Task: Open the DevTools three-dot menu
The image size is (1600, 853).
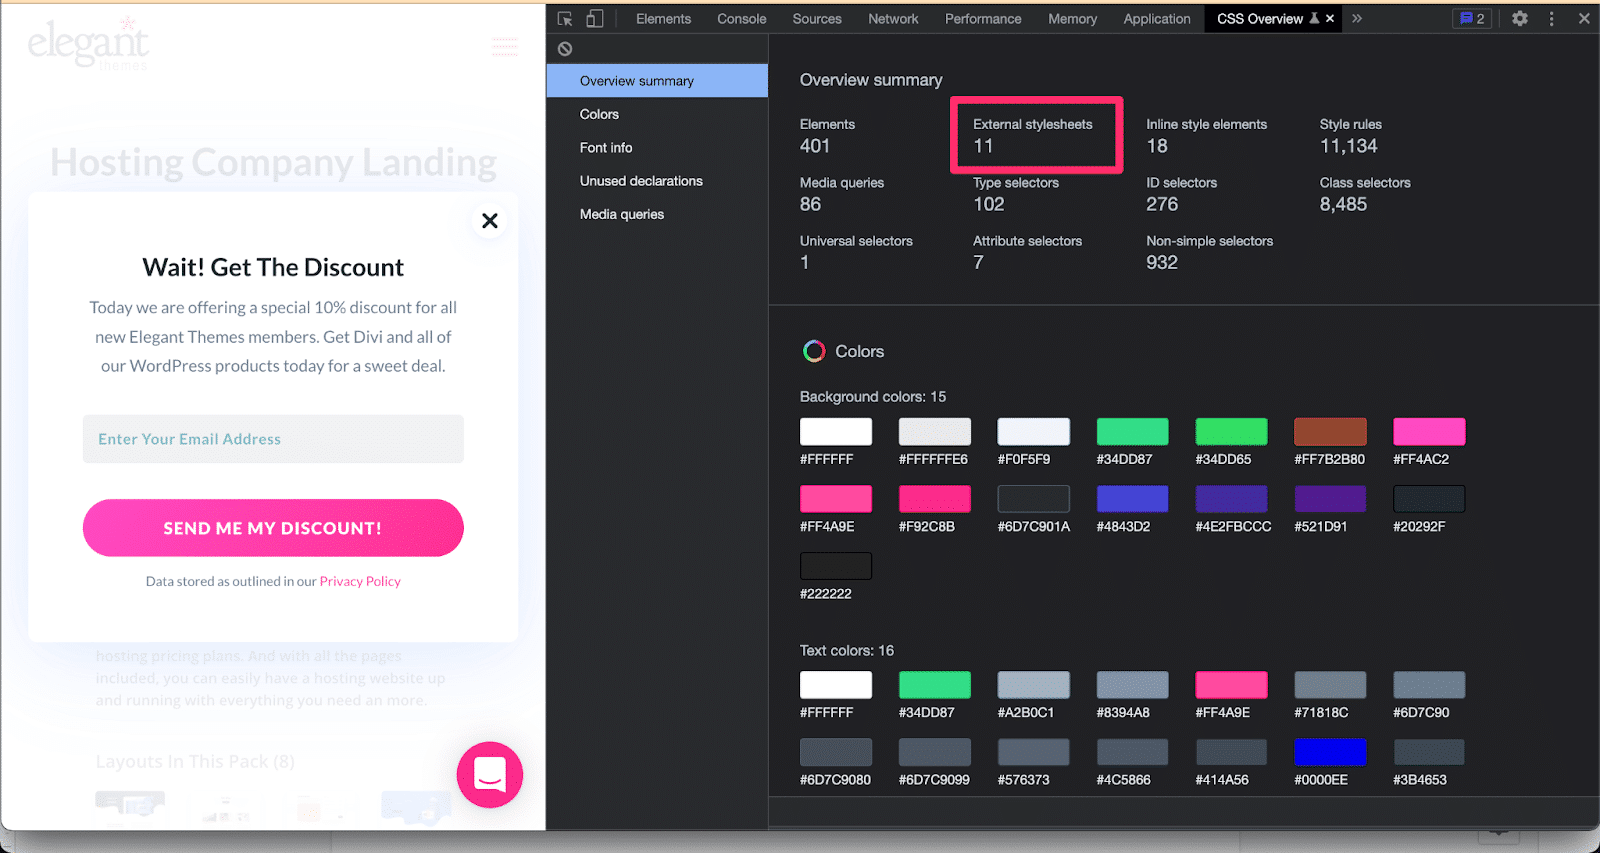Action: click(x=1552, y=19)
